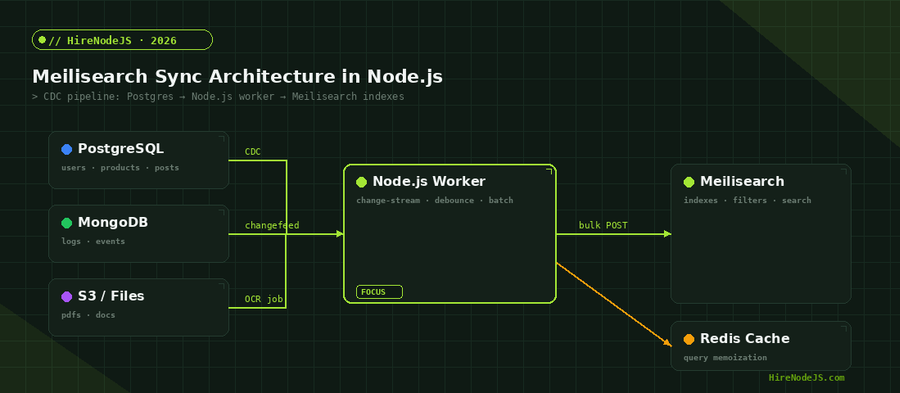Click the // HireNodeJS · 2026 badge
This screenshot has height=393, width=900.
pyautogui.click(x=122, y=40)
